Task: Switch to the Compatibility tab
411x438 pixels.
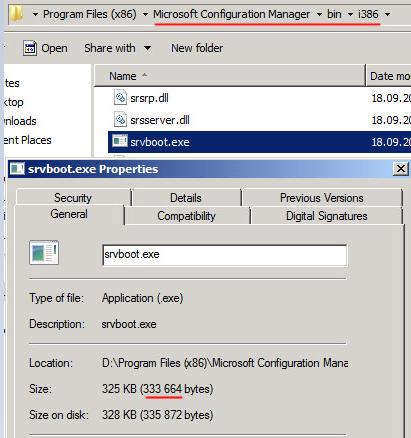Action: 186,216
